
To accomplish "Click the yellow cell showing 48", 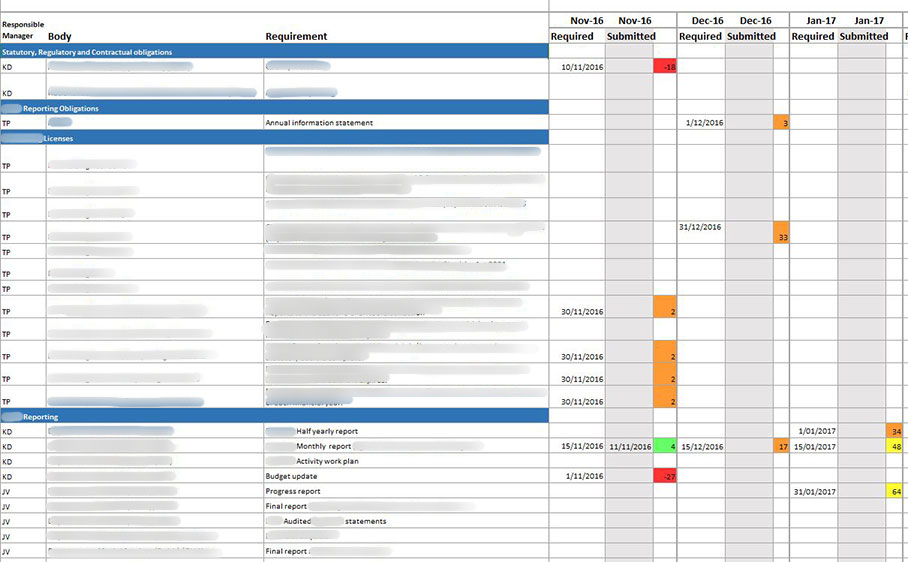I will point(895,446).
